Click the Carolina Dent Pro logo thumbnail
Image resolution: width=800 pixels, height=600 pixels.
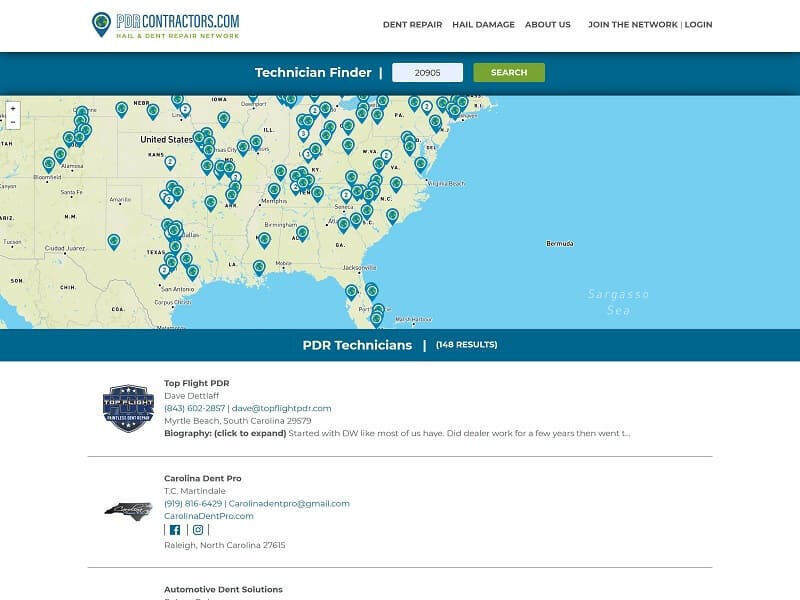coord(128,512)
